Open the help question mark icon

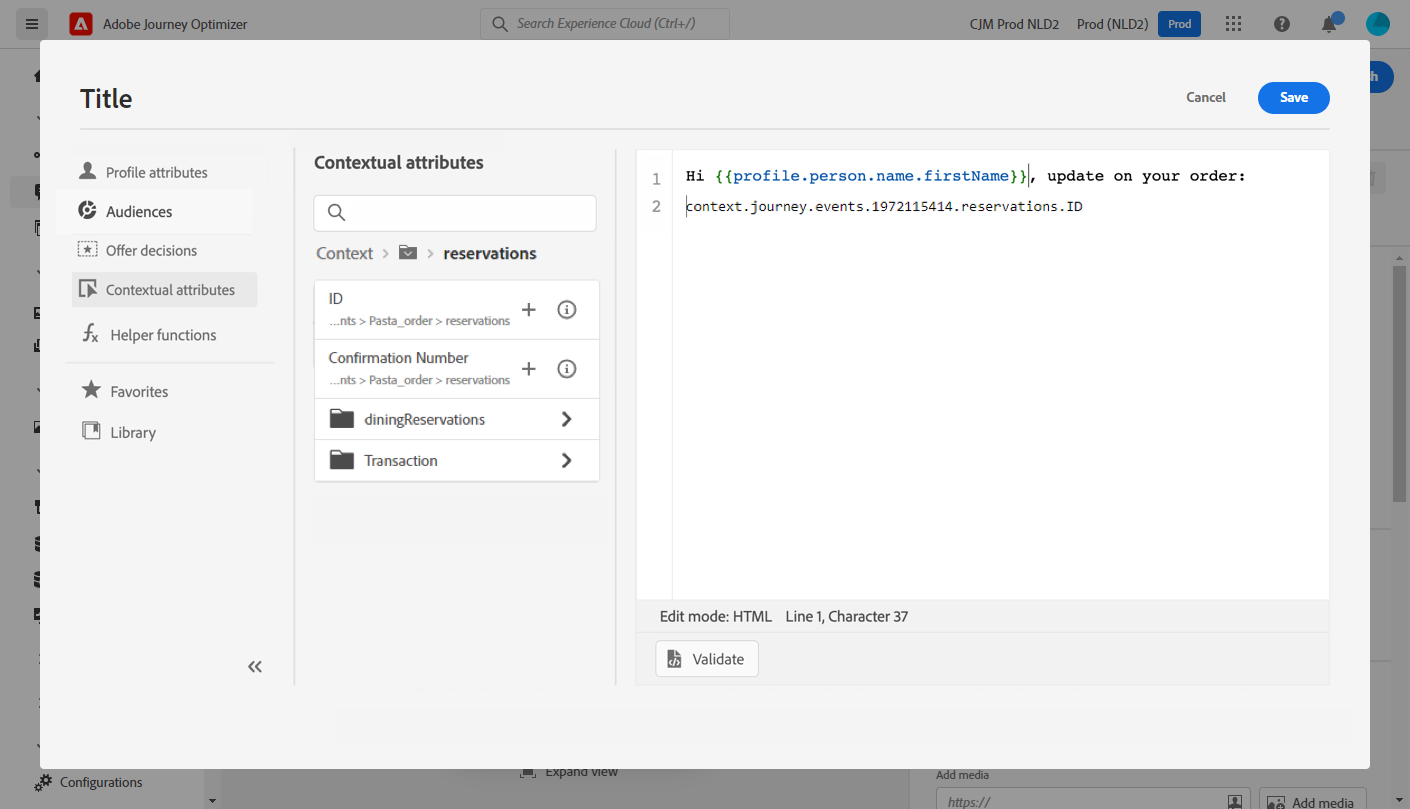[x=1282, y=24]
